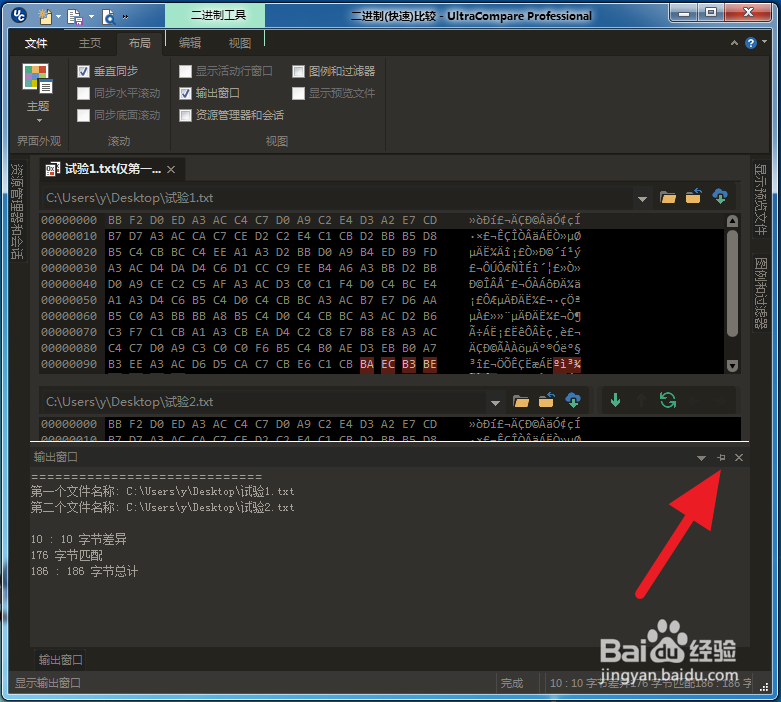Image resolution: width=781 pixels, height=702 pixels.
Task: Click the print preview icon in quick access toolbar
Action: [x=109, y=16]
